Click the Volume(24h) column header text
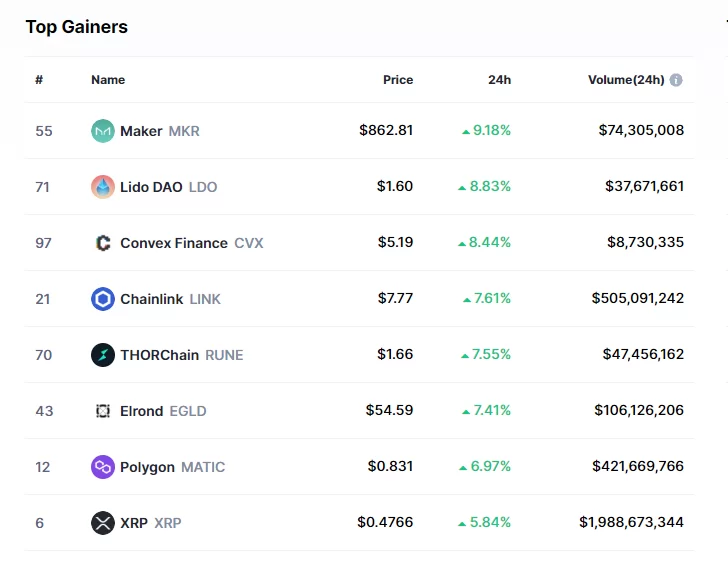The width and height of the screenshot is (728, 562). pos(626,80)
